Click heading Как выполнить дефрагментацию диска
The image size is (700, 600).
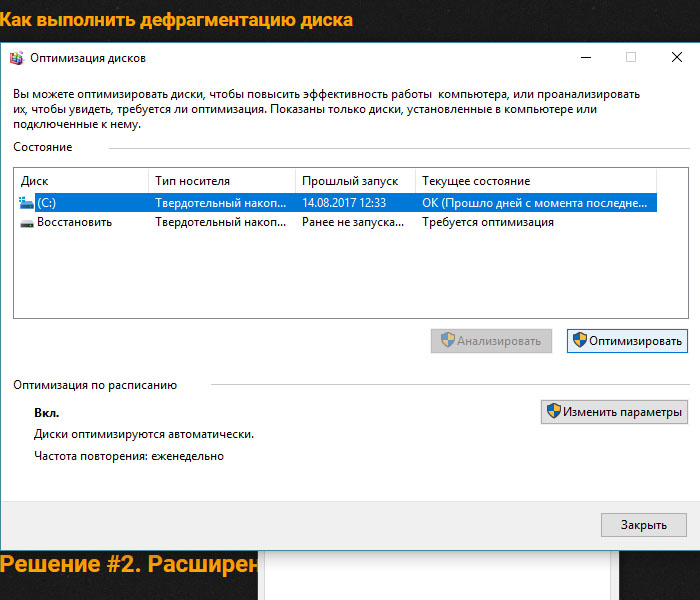(176, 20)
